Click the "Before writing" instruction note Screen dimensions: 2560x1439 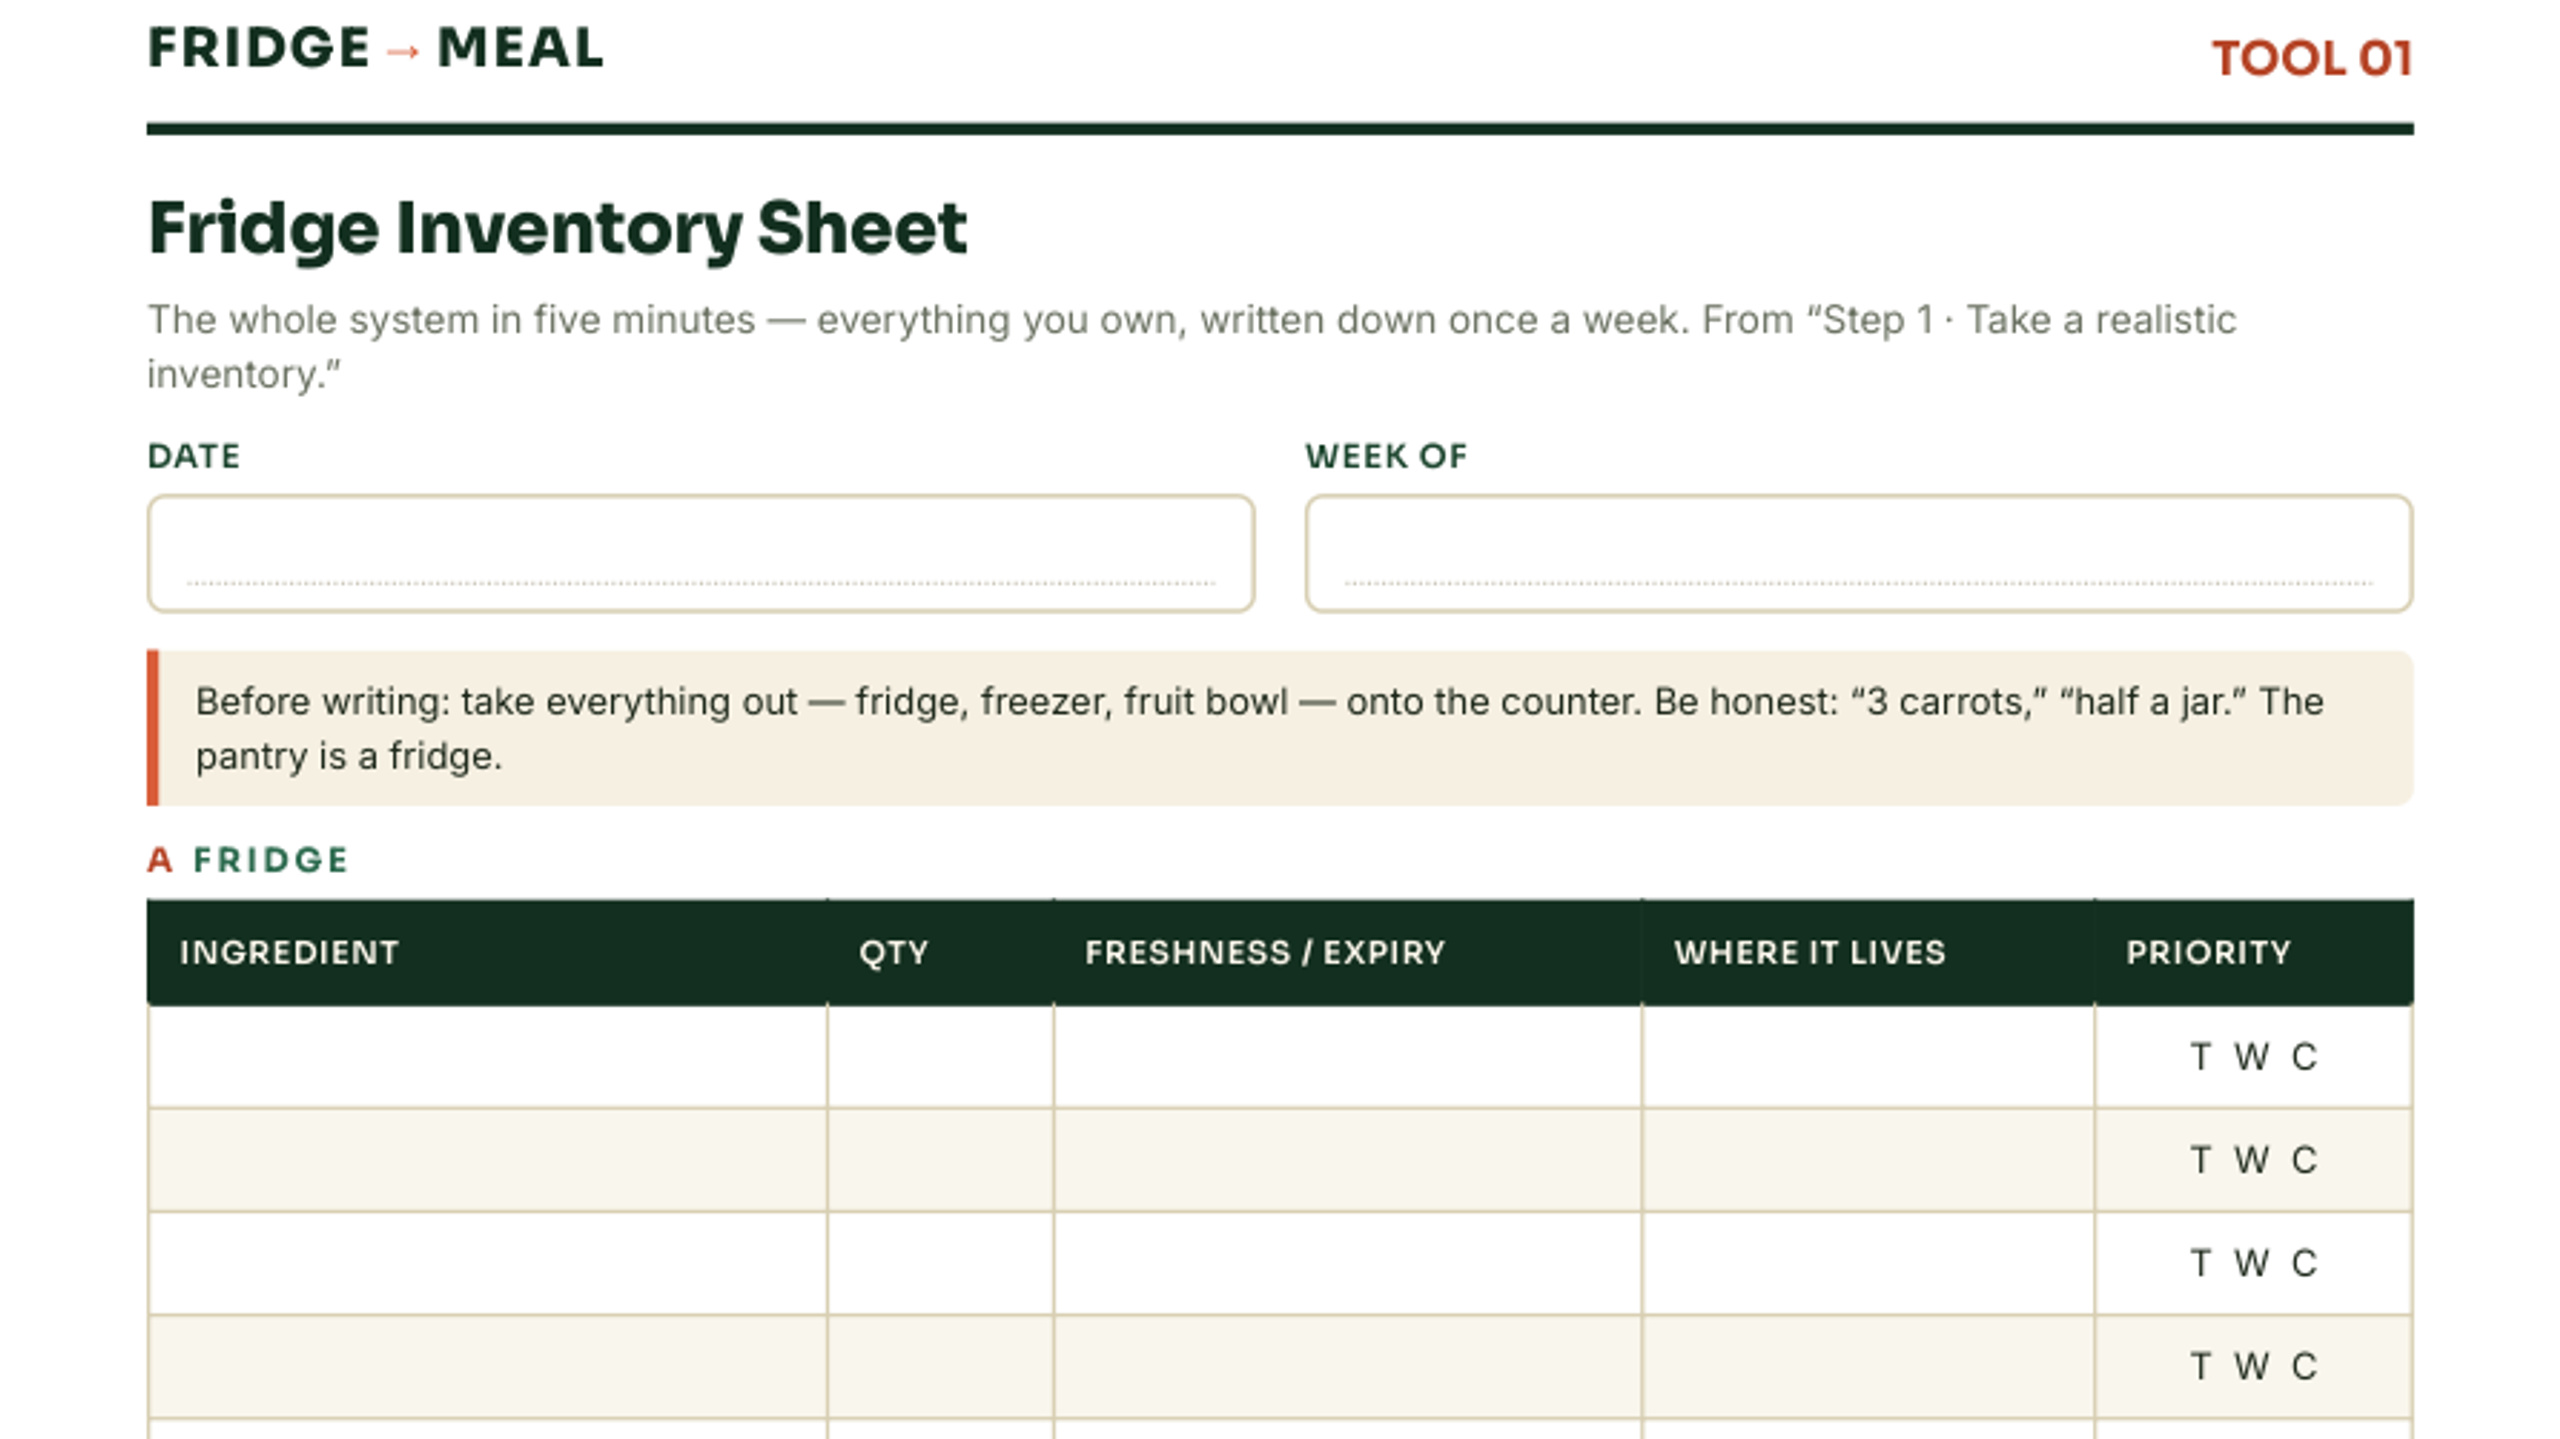(x=1280, y=728)
